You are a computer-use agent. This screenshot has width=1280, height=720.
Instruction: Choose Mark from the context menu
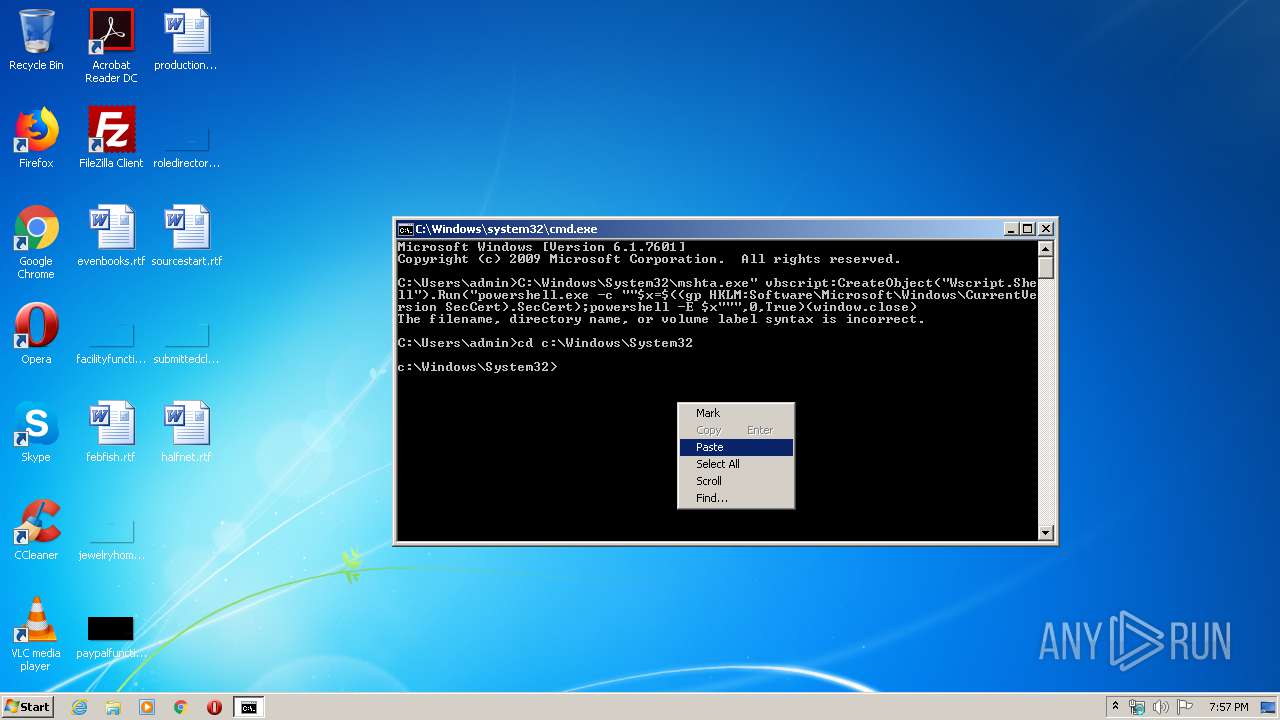pos(736,413)
